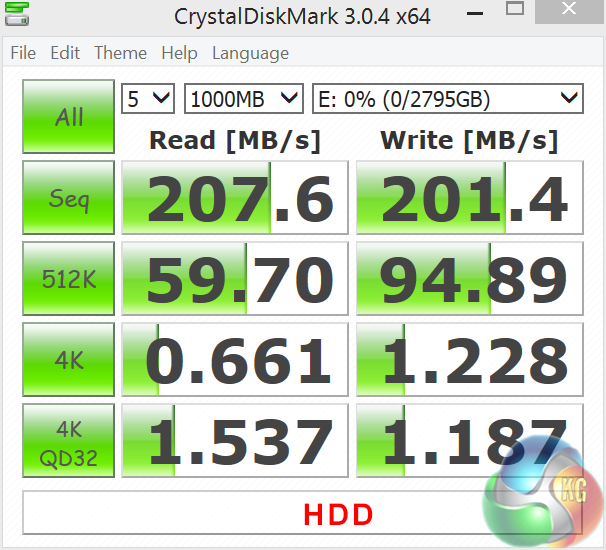Open the Language menu
606x550 pixels.
(250, 53)
